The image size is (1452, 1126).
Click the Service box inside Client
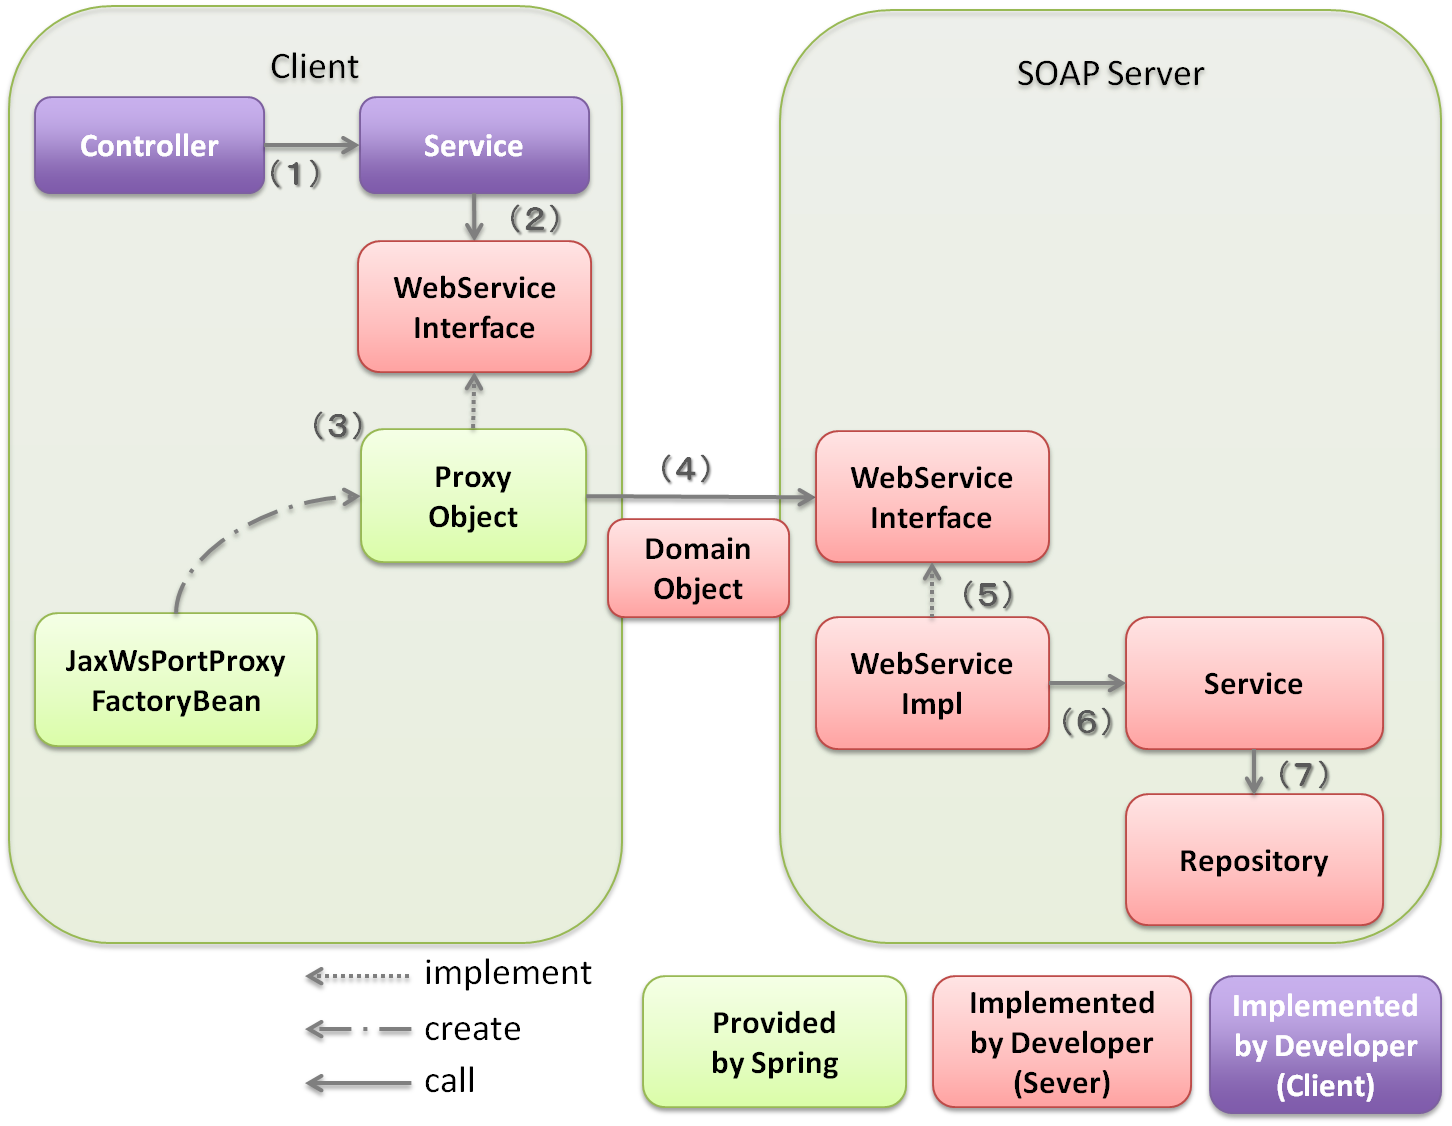(474, 145)
